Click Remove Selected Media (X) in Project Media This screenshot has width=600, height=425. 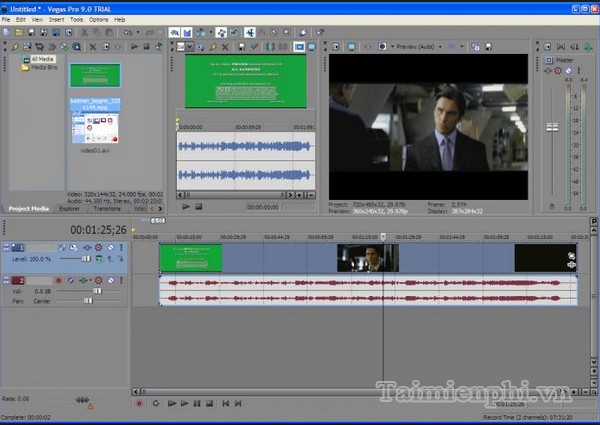pyautogui.click(x=92, y=46)
